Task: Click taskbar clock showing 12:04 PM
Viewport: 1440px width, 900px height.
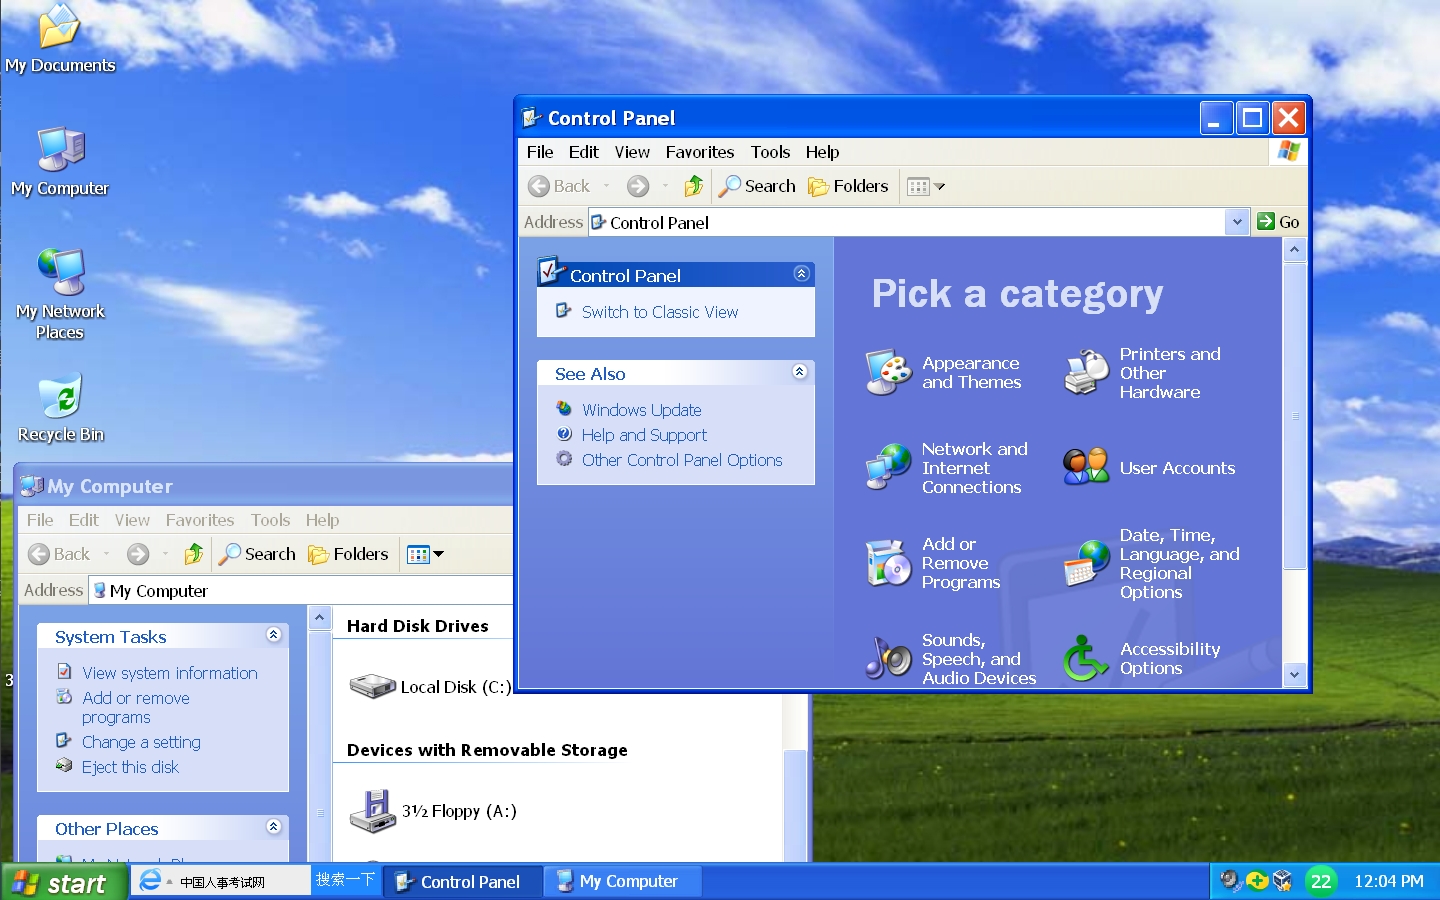Action: click(1388, 881)
